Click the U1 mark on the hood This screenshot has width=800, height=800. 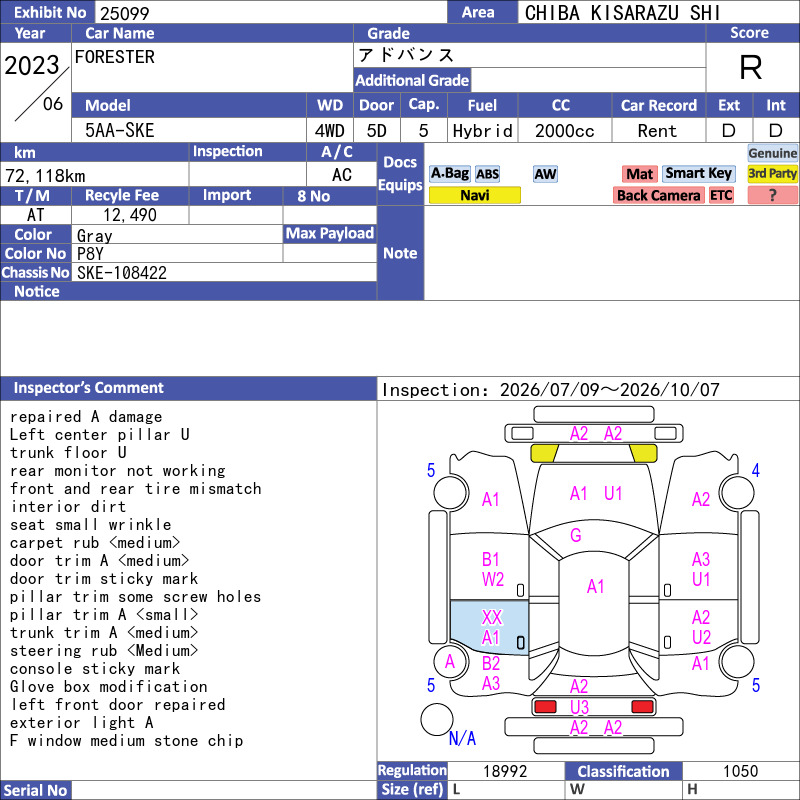(x=613, y=494)
